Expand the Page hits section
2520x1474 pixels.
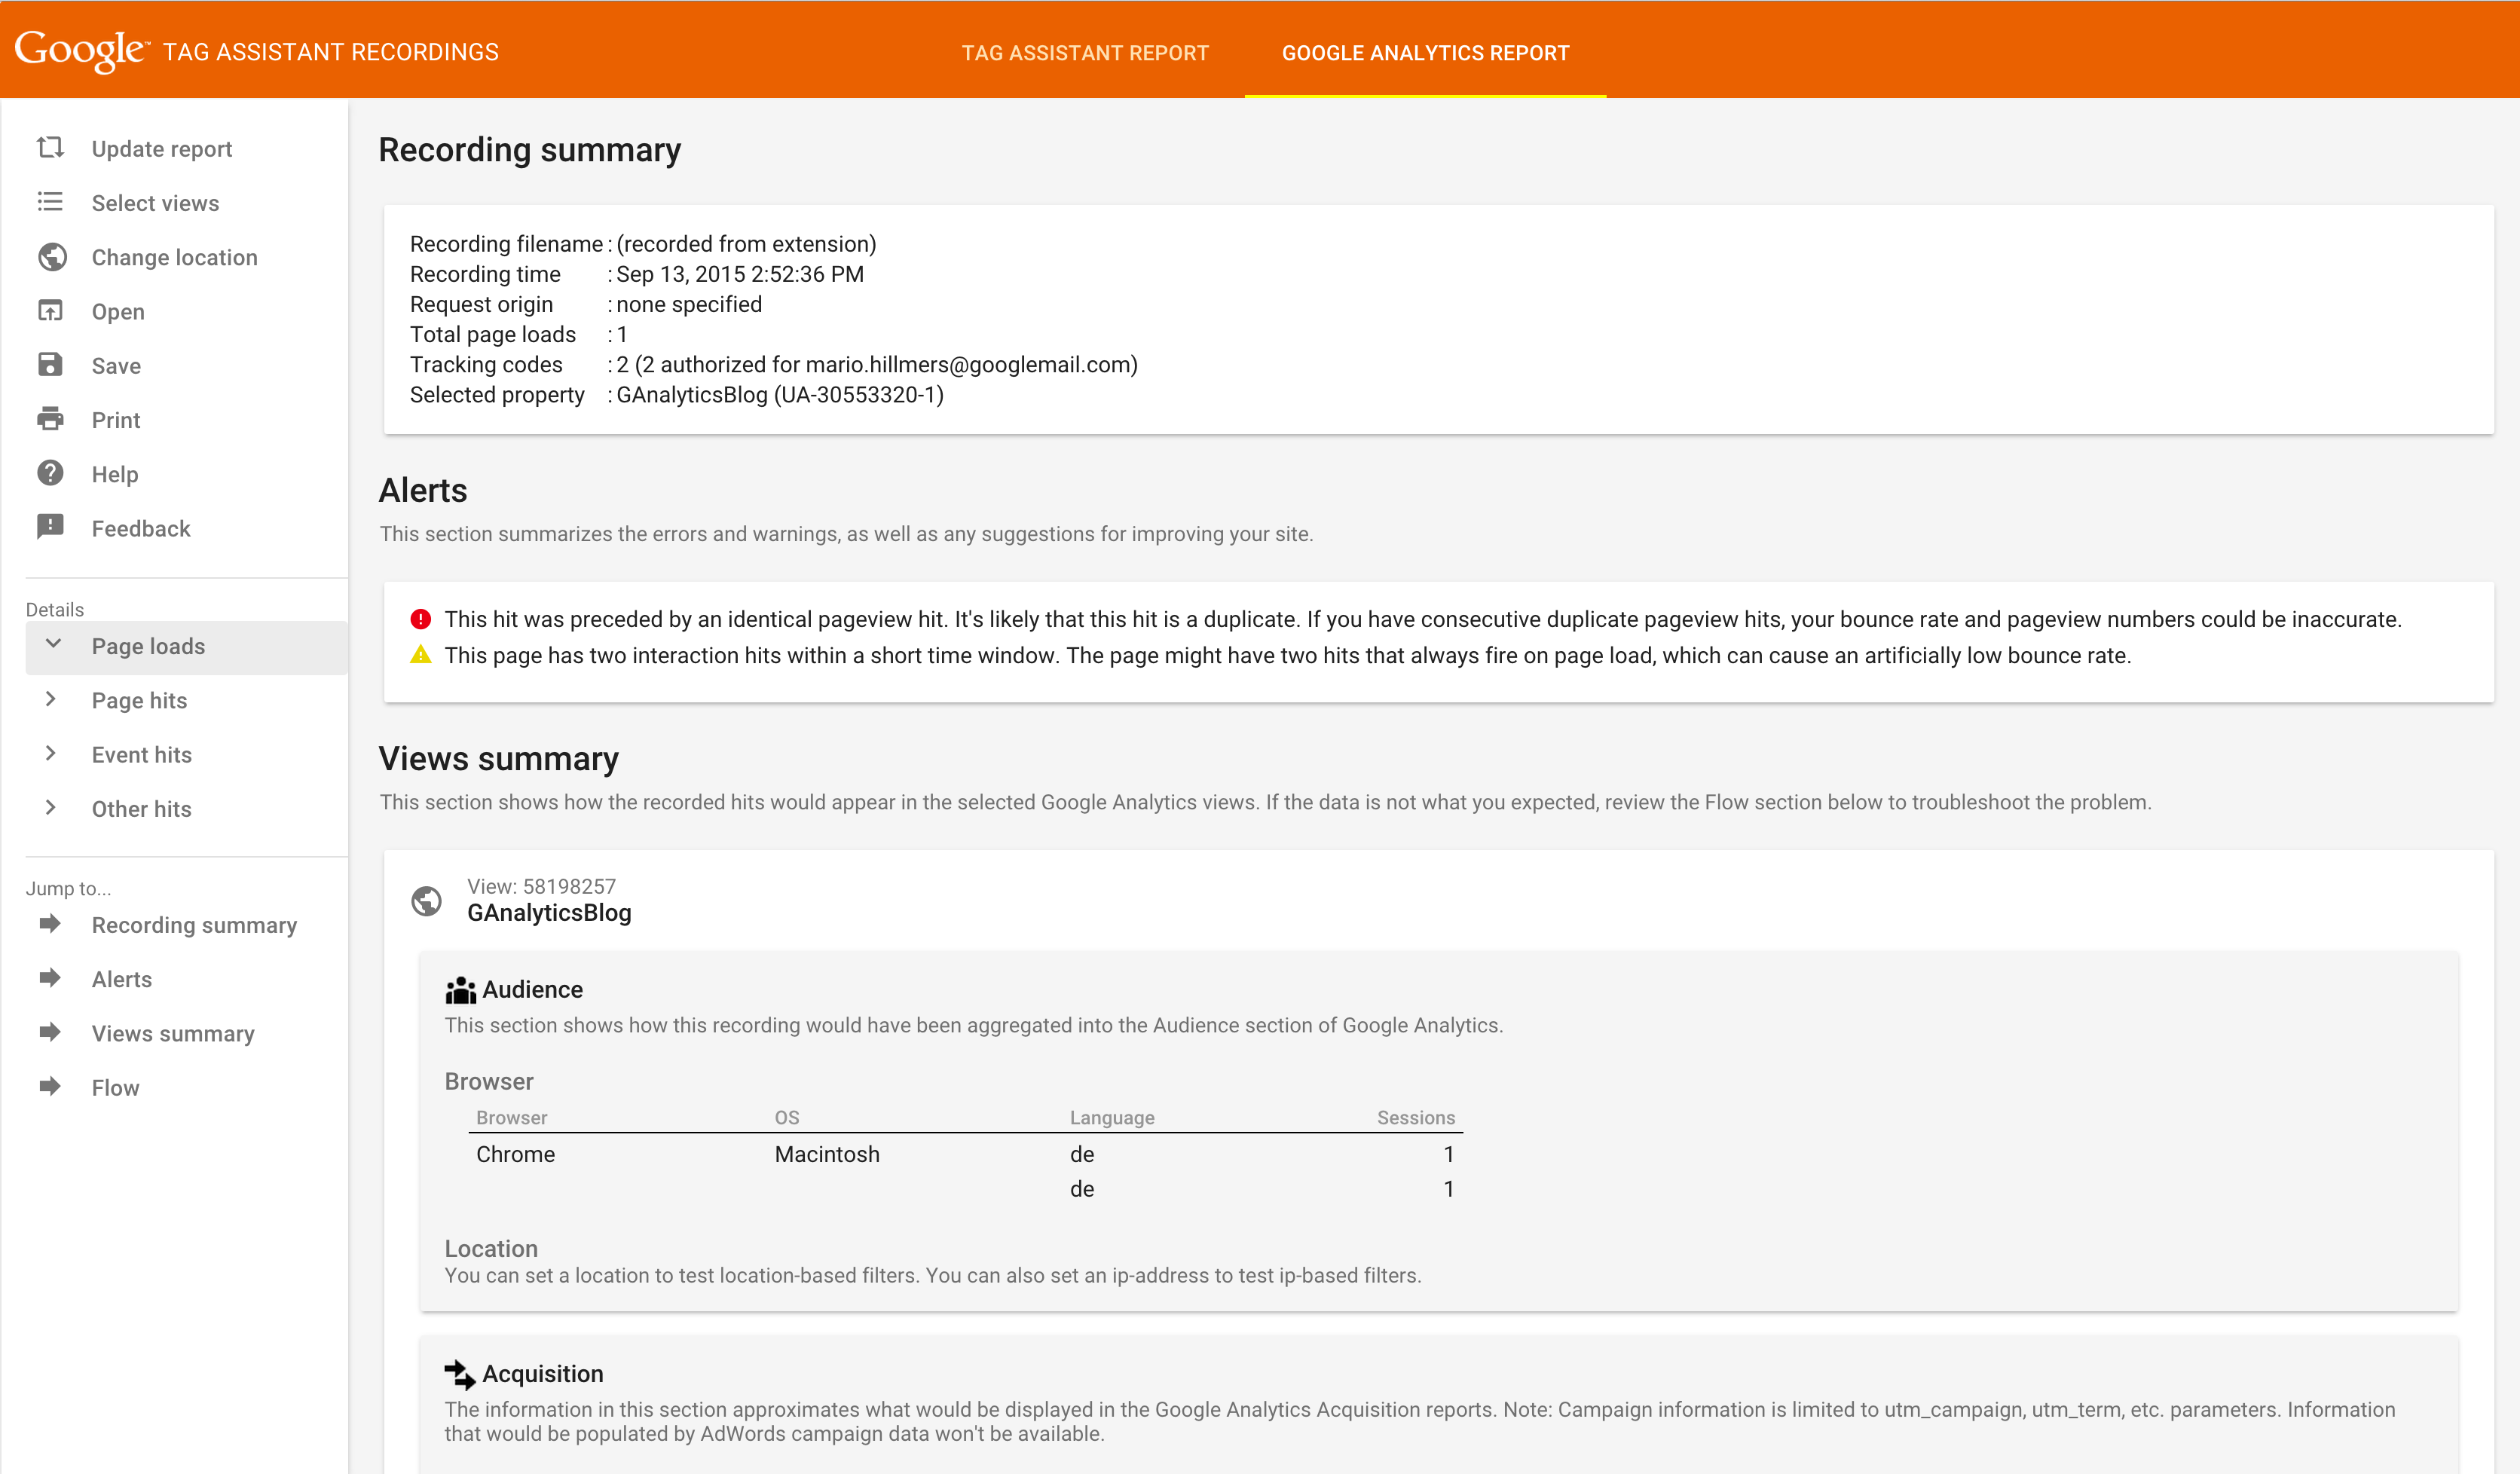click(x=51, y=699)
